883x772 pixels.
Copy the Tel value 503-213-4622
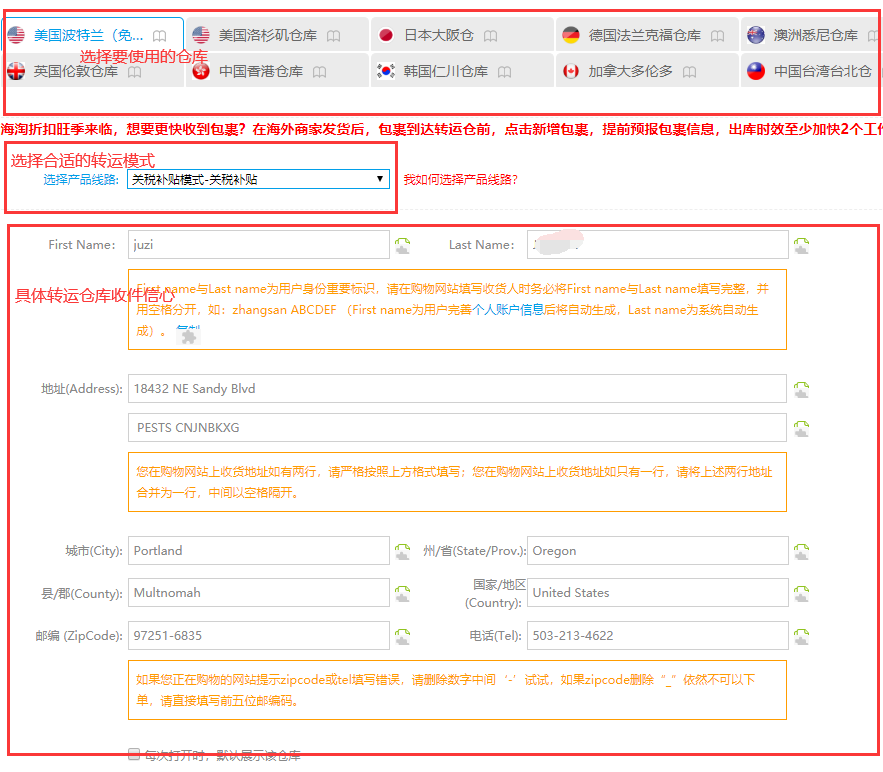click(801, 636)
